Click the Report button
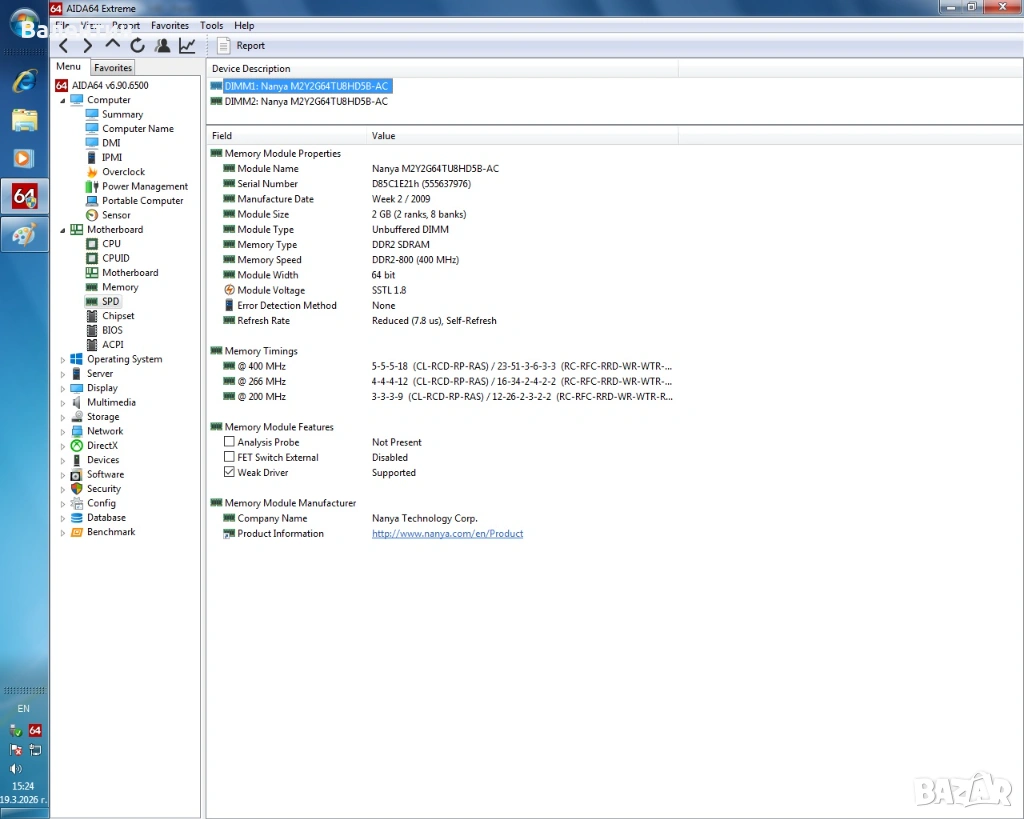 click(x=241, y=46)
